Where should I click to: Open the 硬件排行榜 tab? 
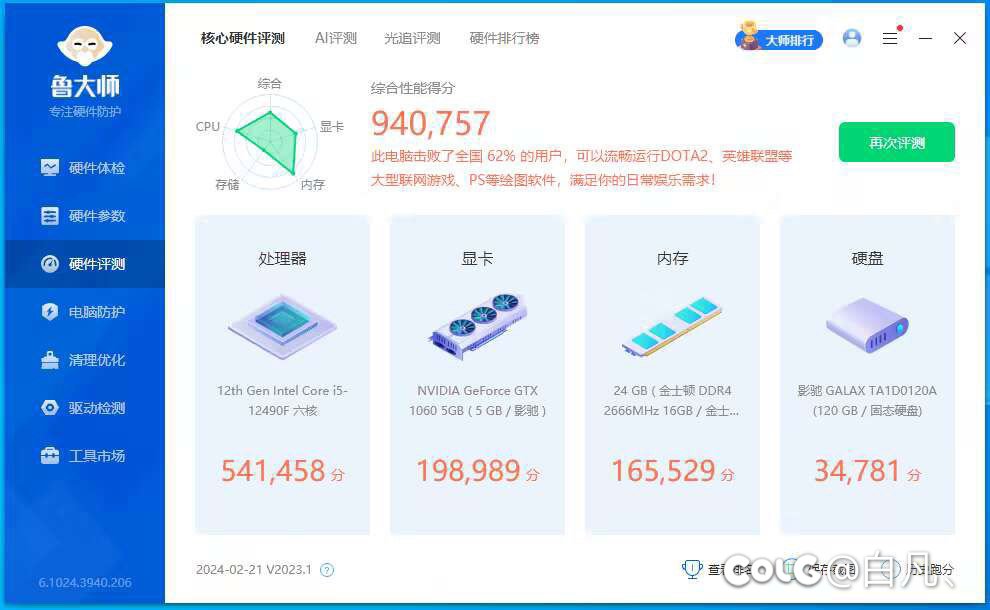click(504, 39)
